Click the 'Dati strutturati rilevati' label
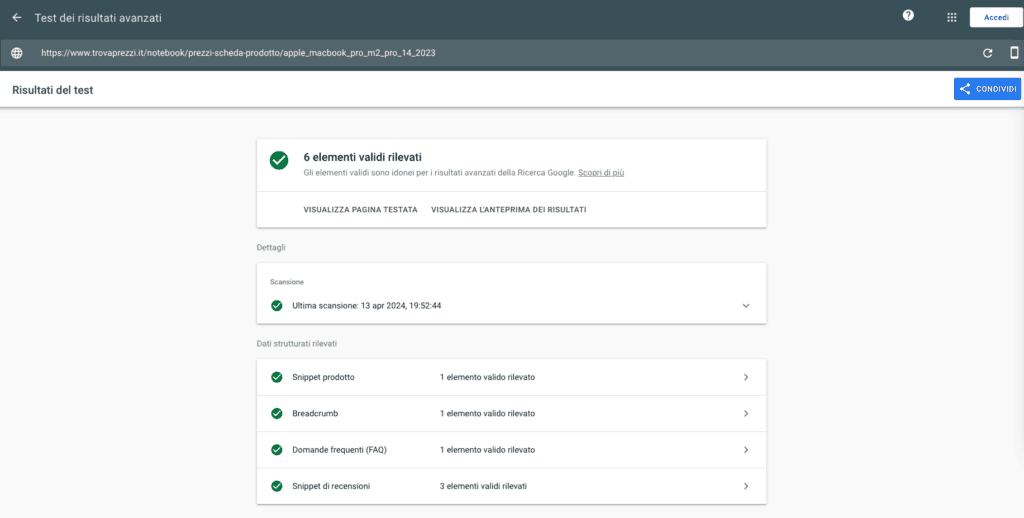The height and width of the screenshot is (518, 1024). coord(296,344)
